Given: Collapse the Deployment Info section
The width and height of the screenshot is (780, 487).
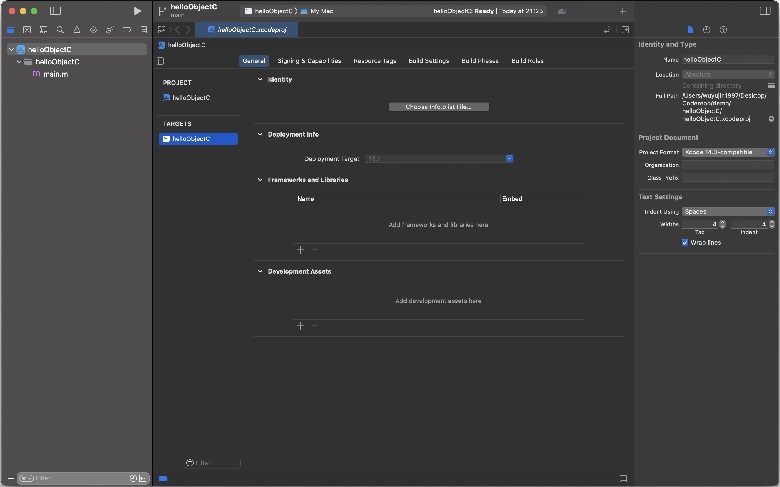Looking at the screenshot, I should (x=260, y=134).
